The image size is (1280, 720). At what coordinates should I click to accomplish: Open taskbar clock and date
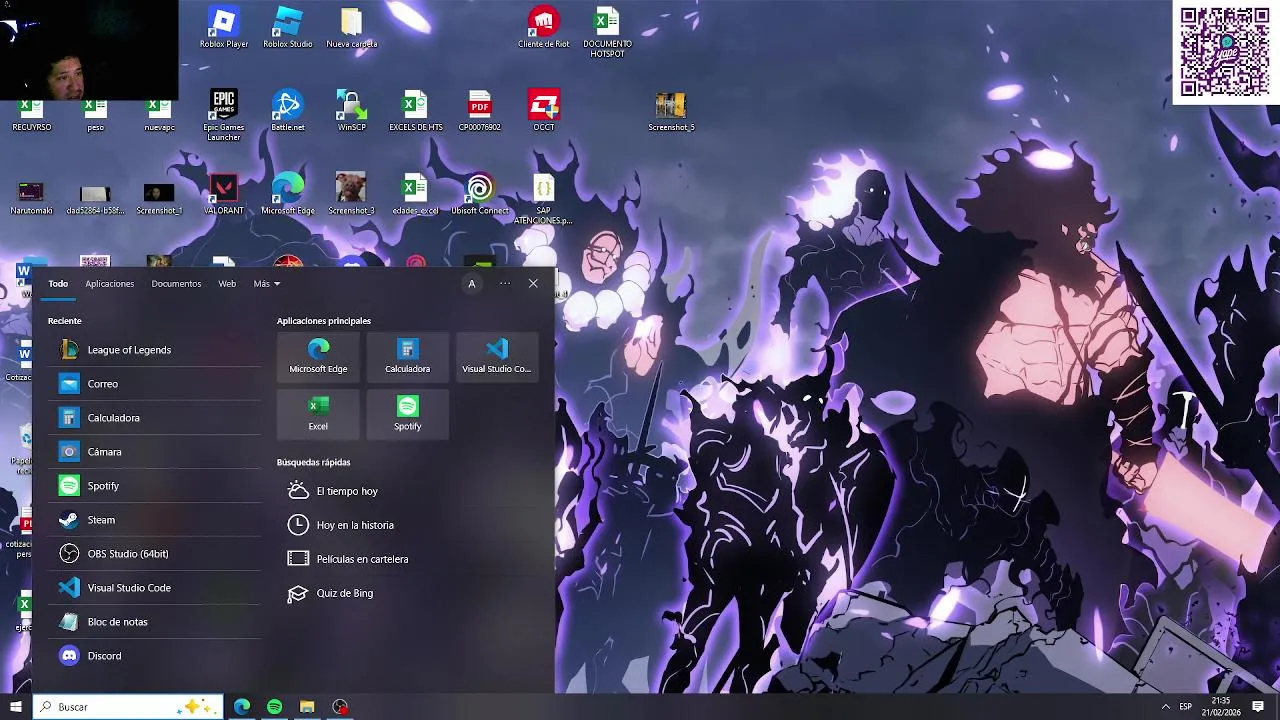pos(1221,707)
